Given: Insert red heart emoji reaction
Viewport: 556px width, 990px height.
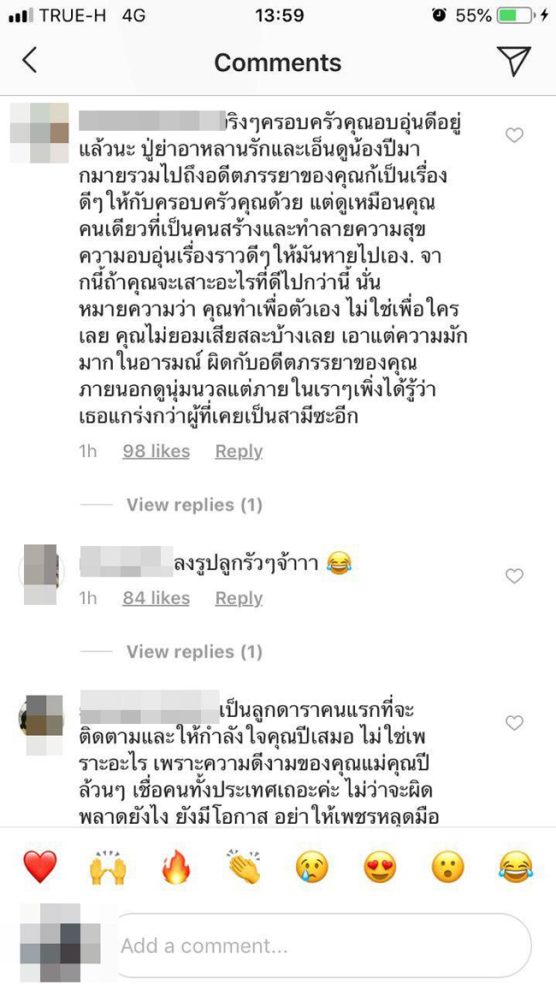Looking at the screenshot, I should point(40,867).
